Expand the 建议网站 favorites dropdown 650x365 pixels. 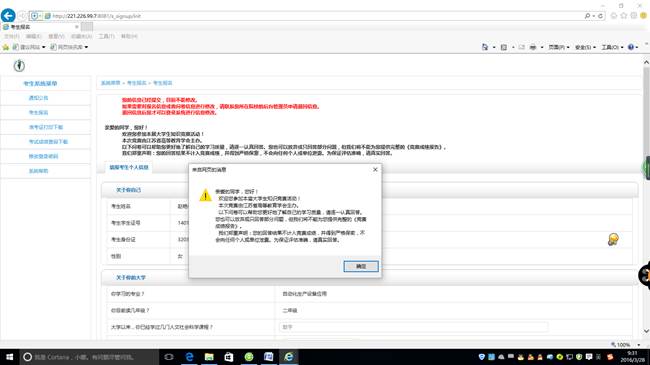click(44, 47)
